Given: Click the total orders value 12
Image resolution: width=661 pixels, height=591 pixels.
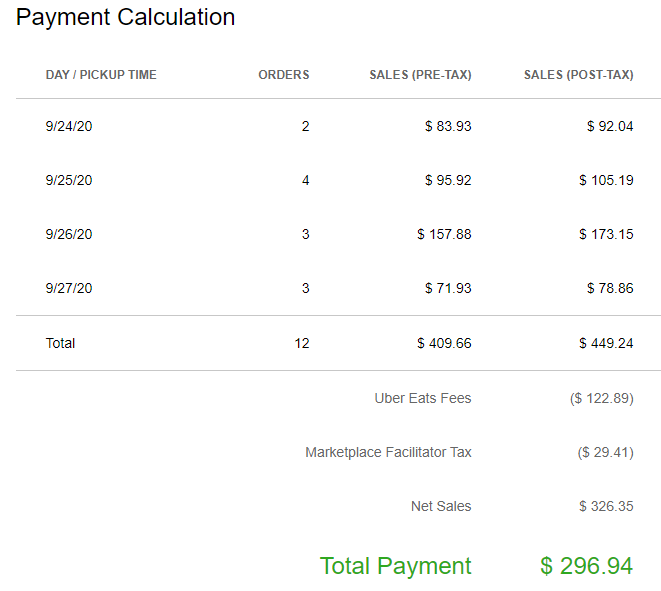Looking at the screenshot, I should tap(302, 343).
